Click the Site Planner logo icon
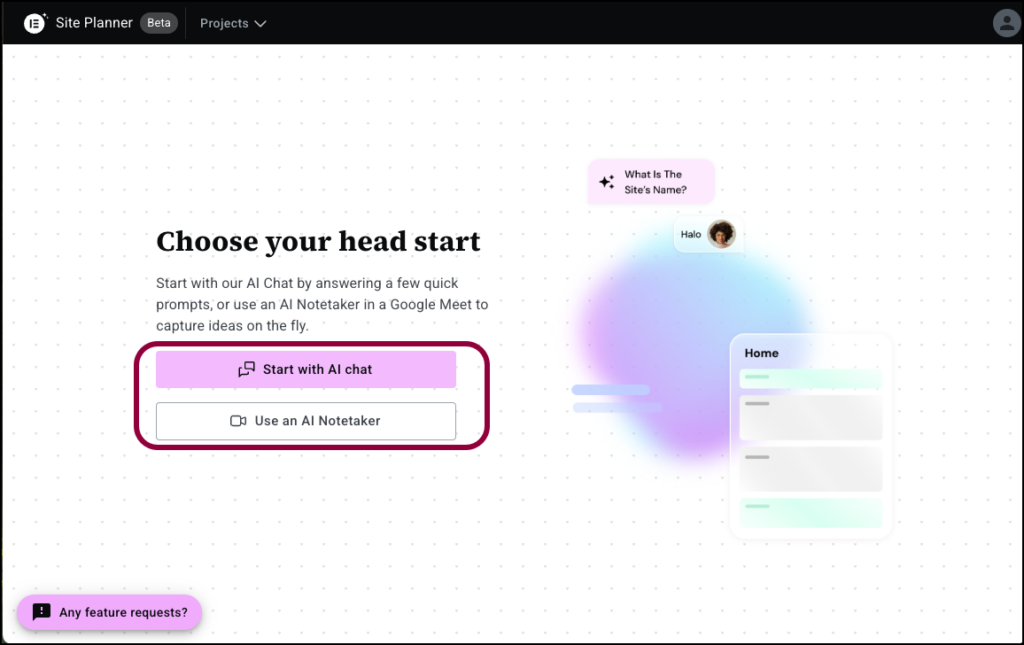The height and width of the screenshot is (645, 1024). click(x=35, y=22)
